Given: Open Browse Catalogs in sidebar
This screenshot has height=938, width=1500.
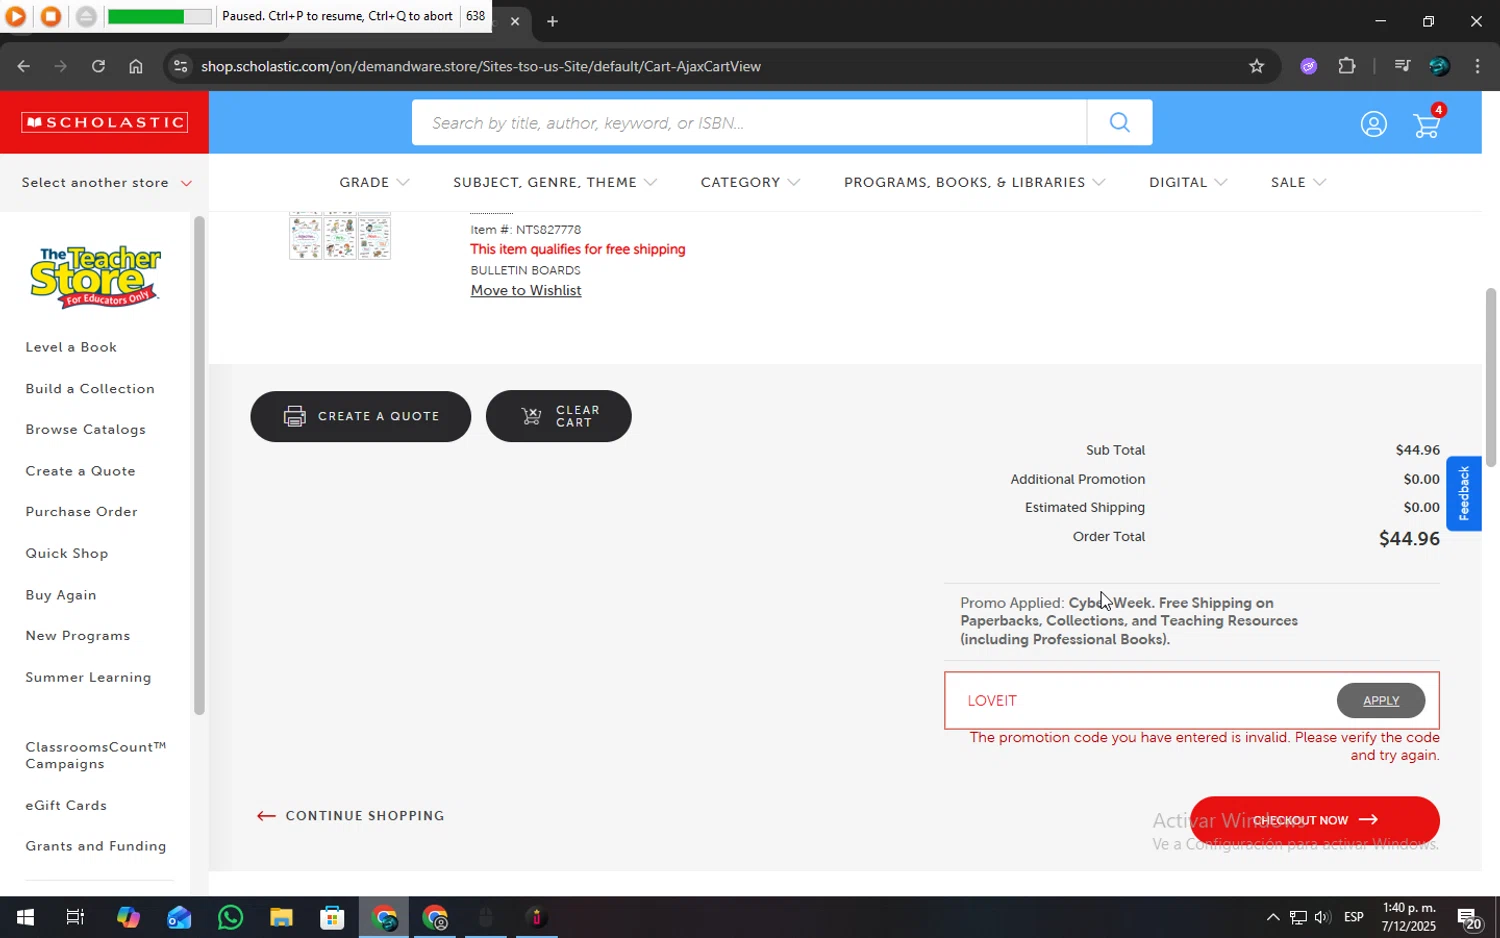Looking at the screenshot, I should pyautogui.click(x=85, y=429).
